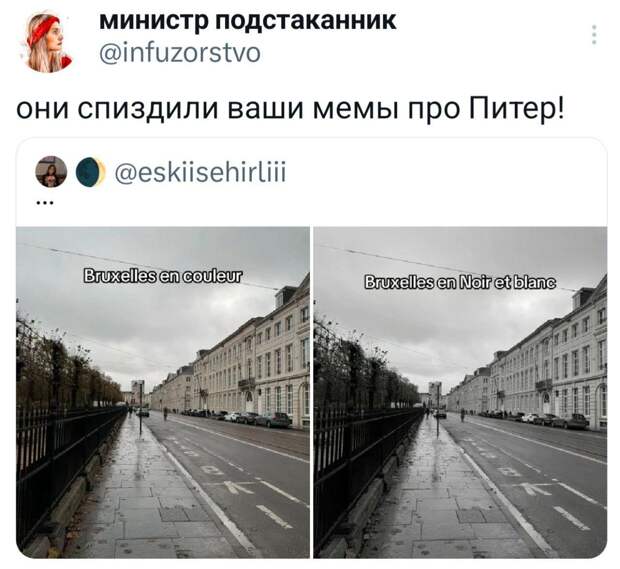Click the parked cars in left photo
The image size is (620, 569).
point(243,418)
